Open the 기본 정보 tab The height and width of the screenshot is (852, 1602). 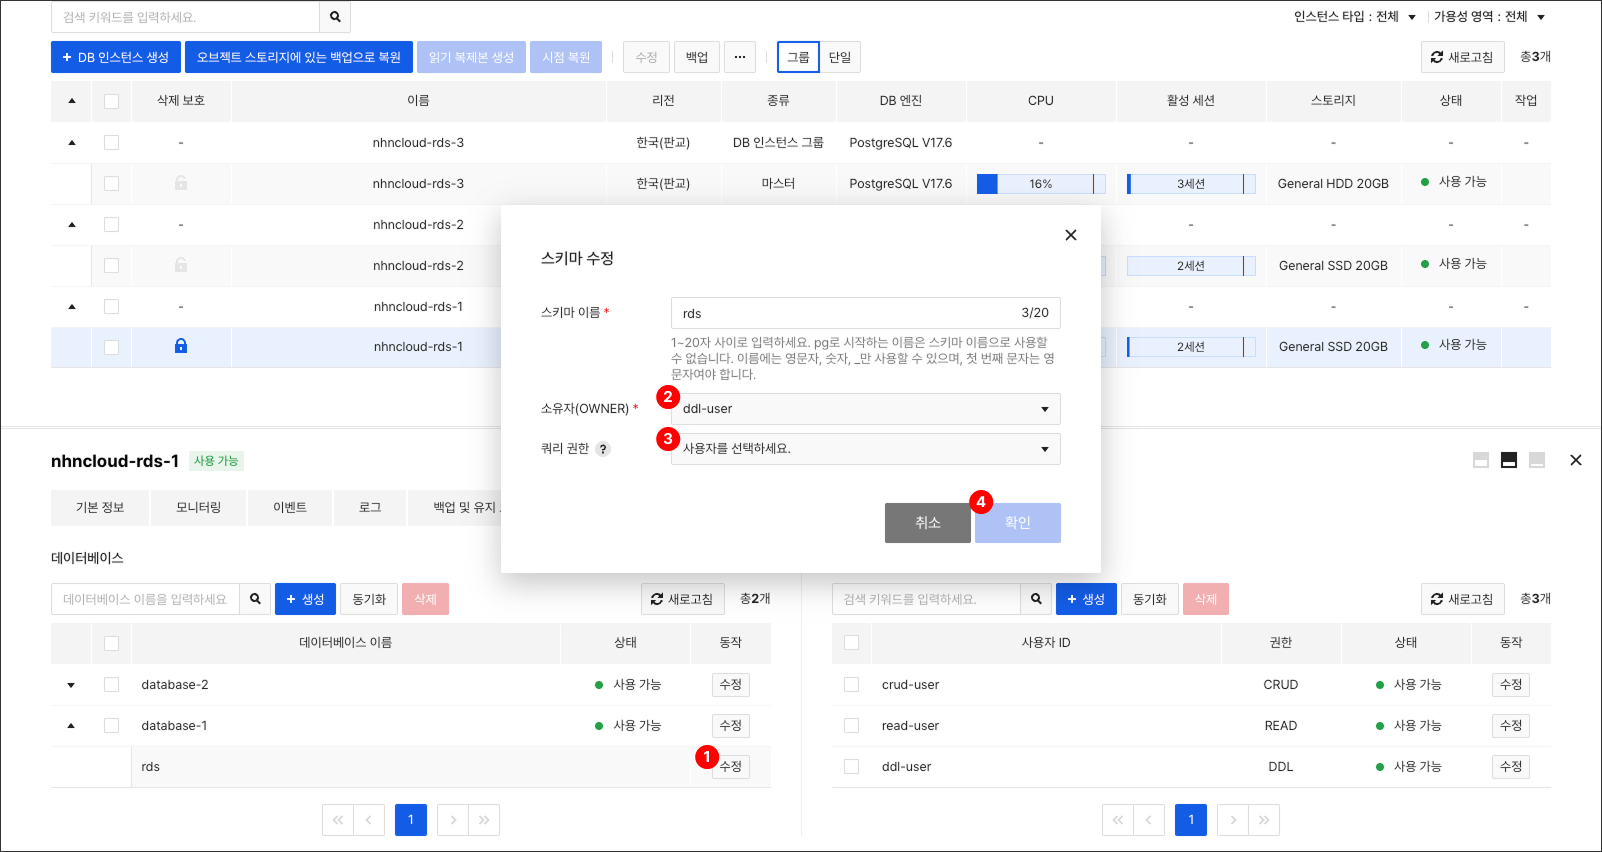(x=100, y=508)
